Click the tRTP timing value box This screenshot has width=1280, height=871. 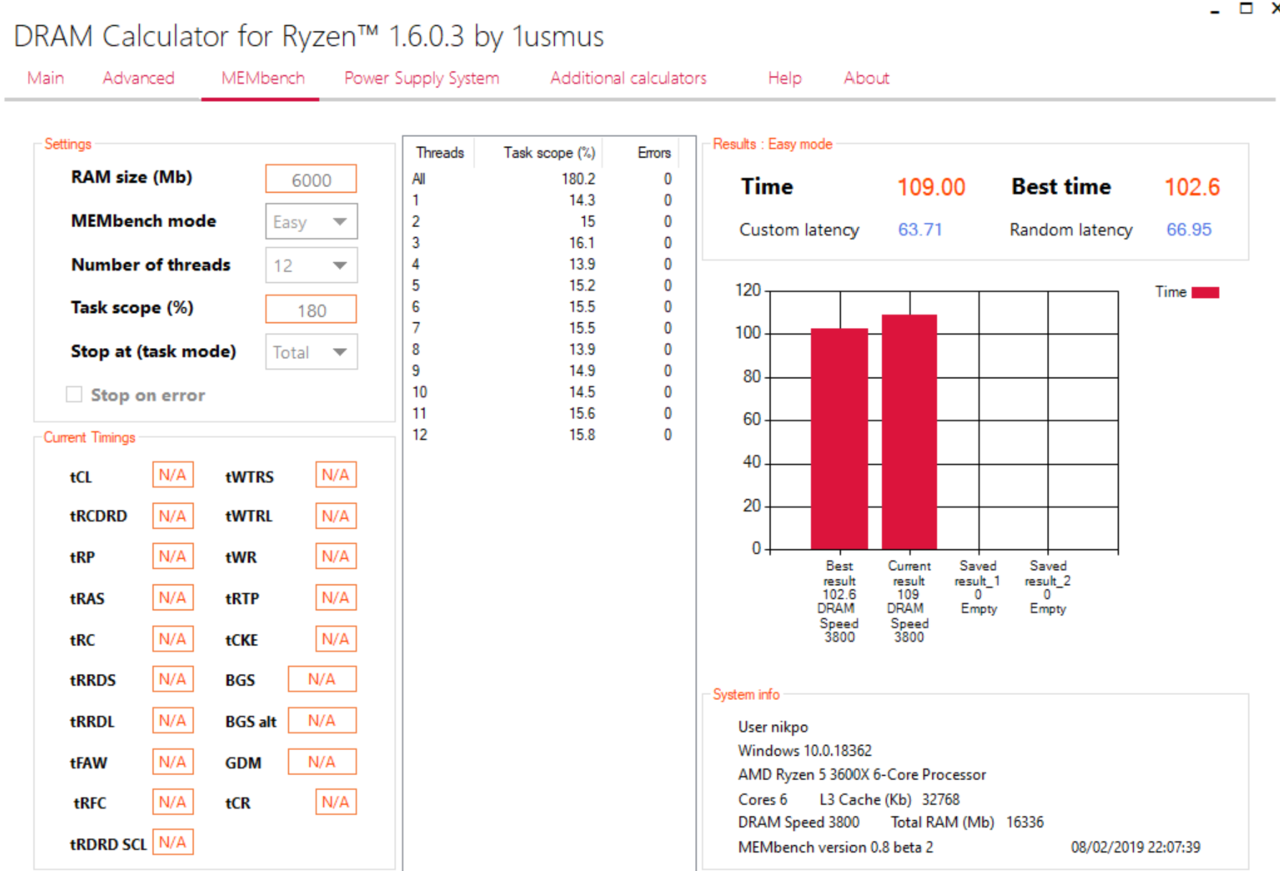click(x=336, y=597)
